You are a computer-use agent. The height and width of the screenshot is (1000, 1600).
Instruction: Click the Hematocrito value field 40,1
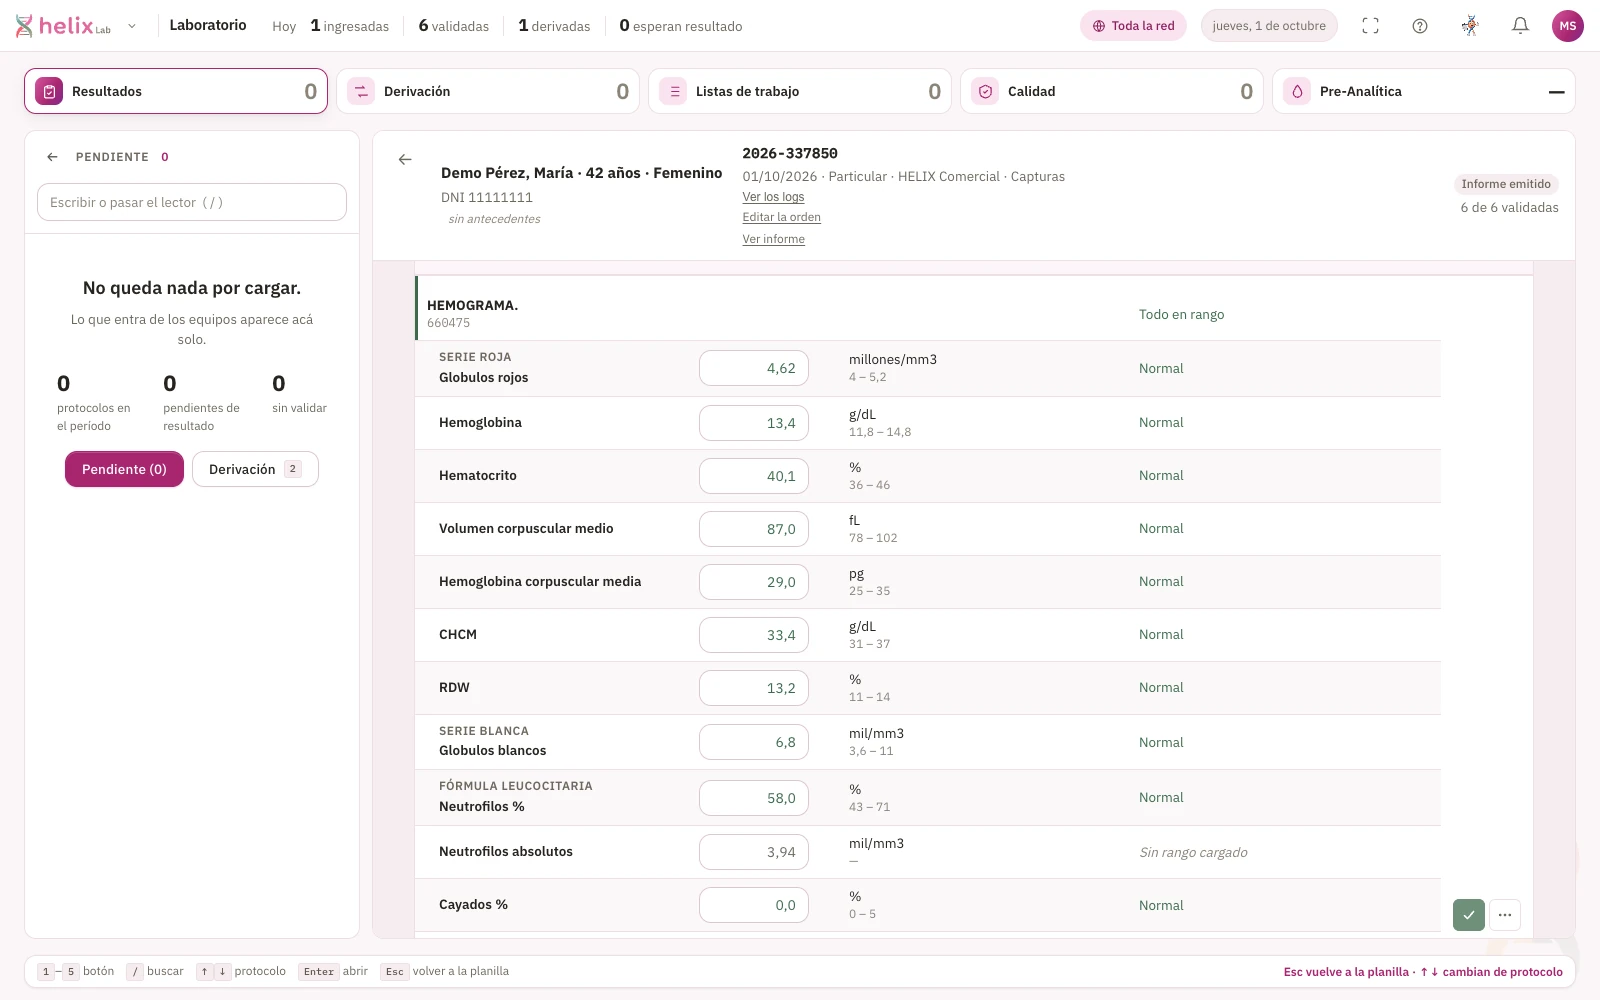pos(754,476)
